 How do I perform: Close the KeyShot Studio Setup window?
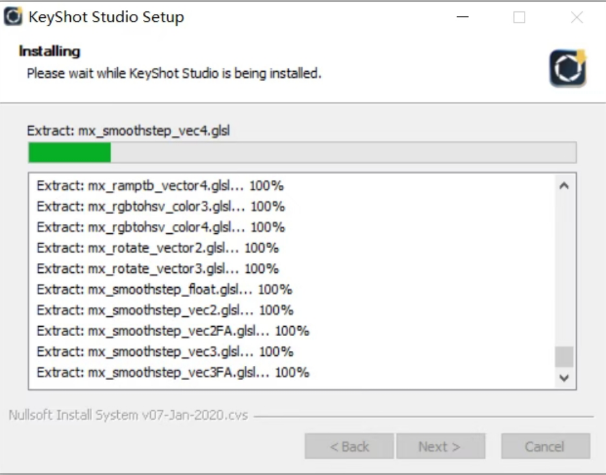(x=577, y=17)
